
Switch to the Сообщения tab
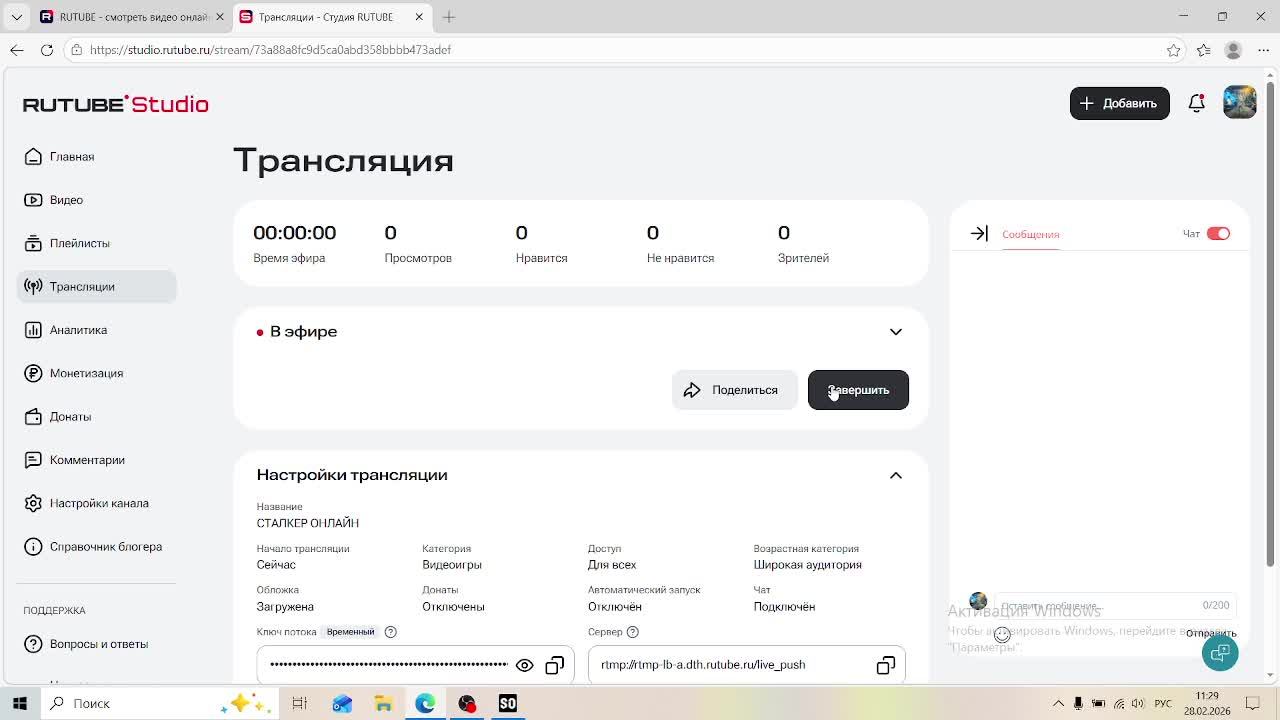tap(1030, 234)
